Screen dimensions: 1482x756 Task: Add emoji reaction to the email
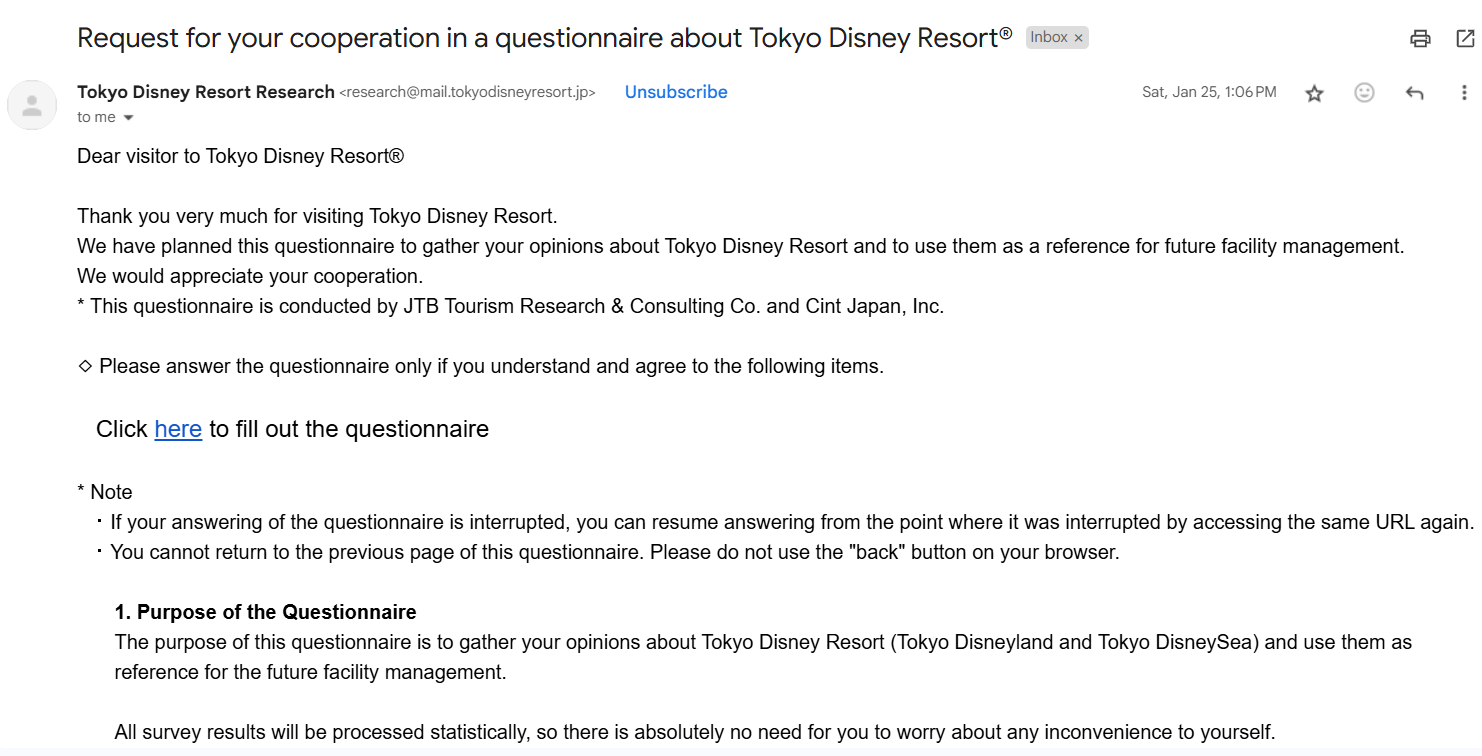click(1364, 93)
